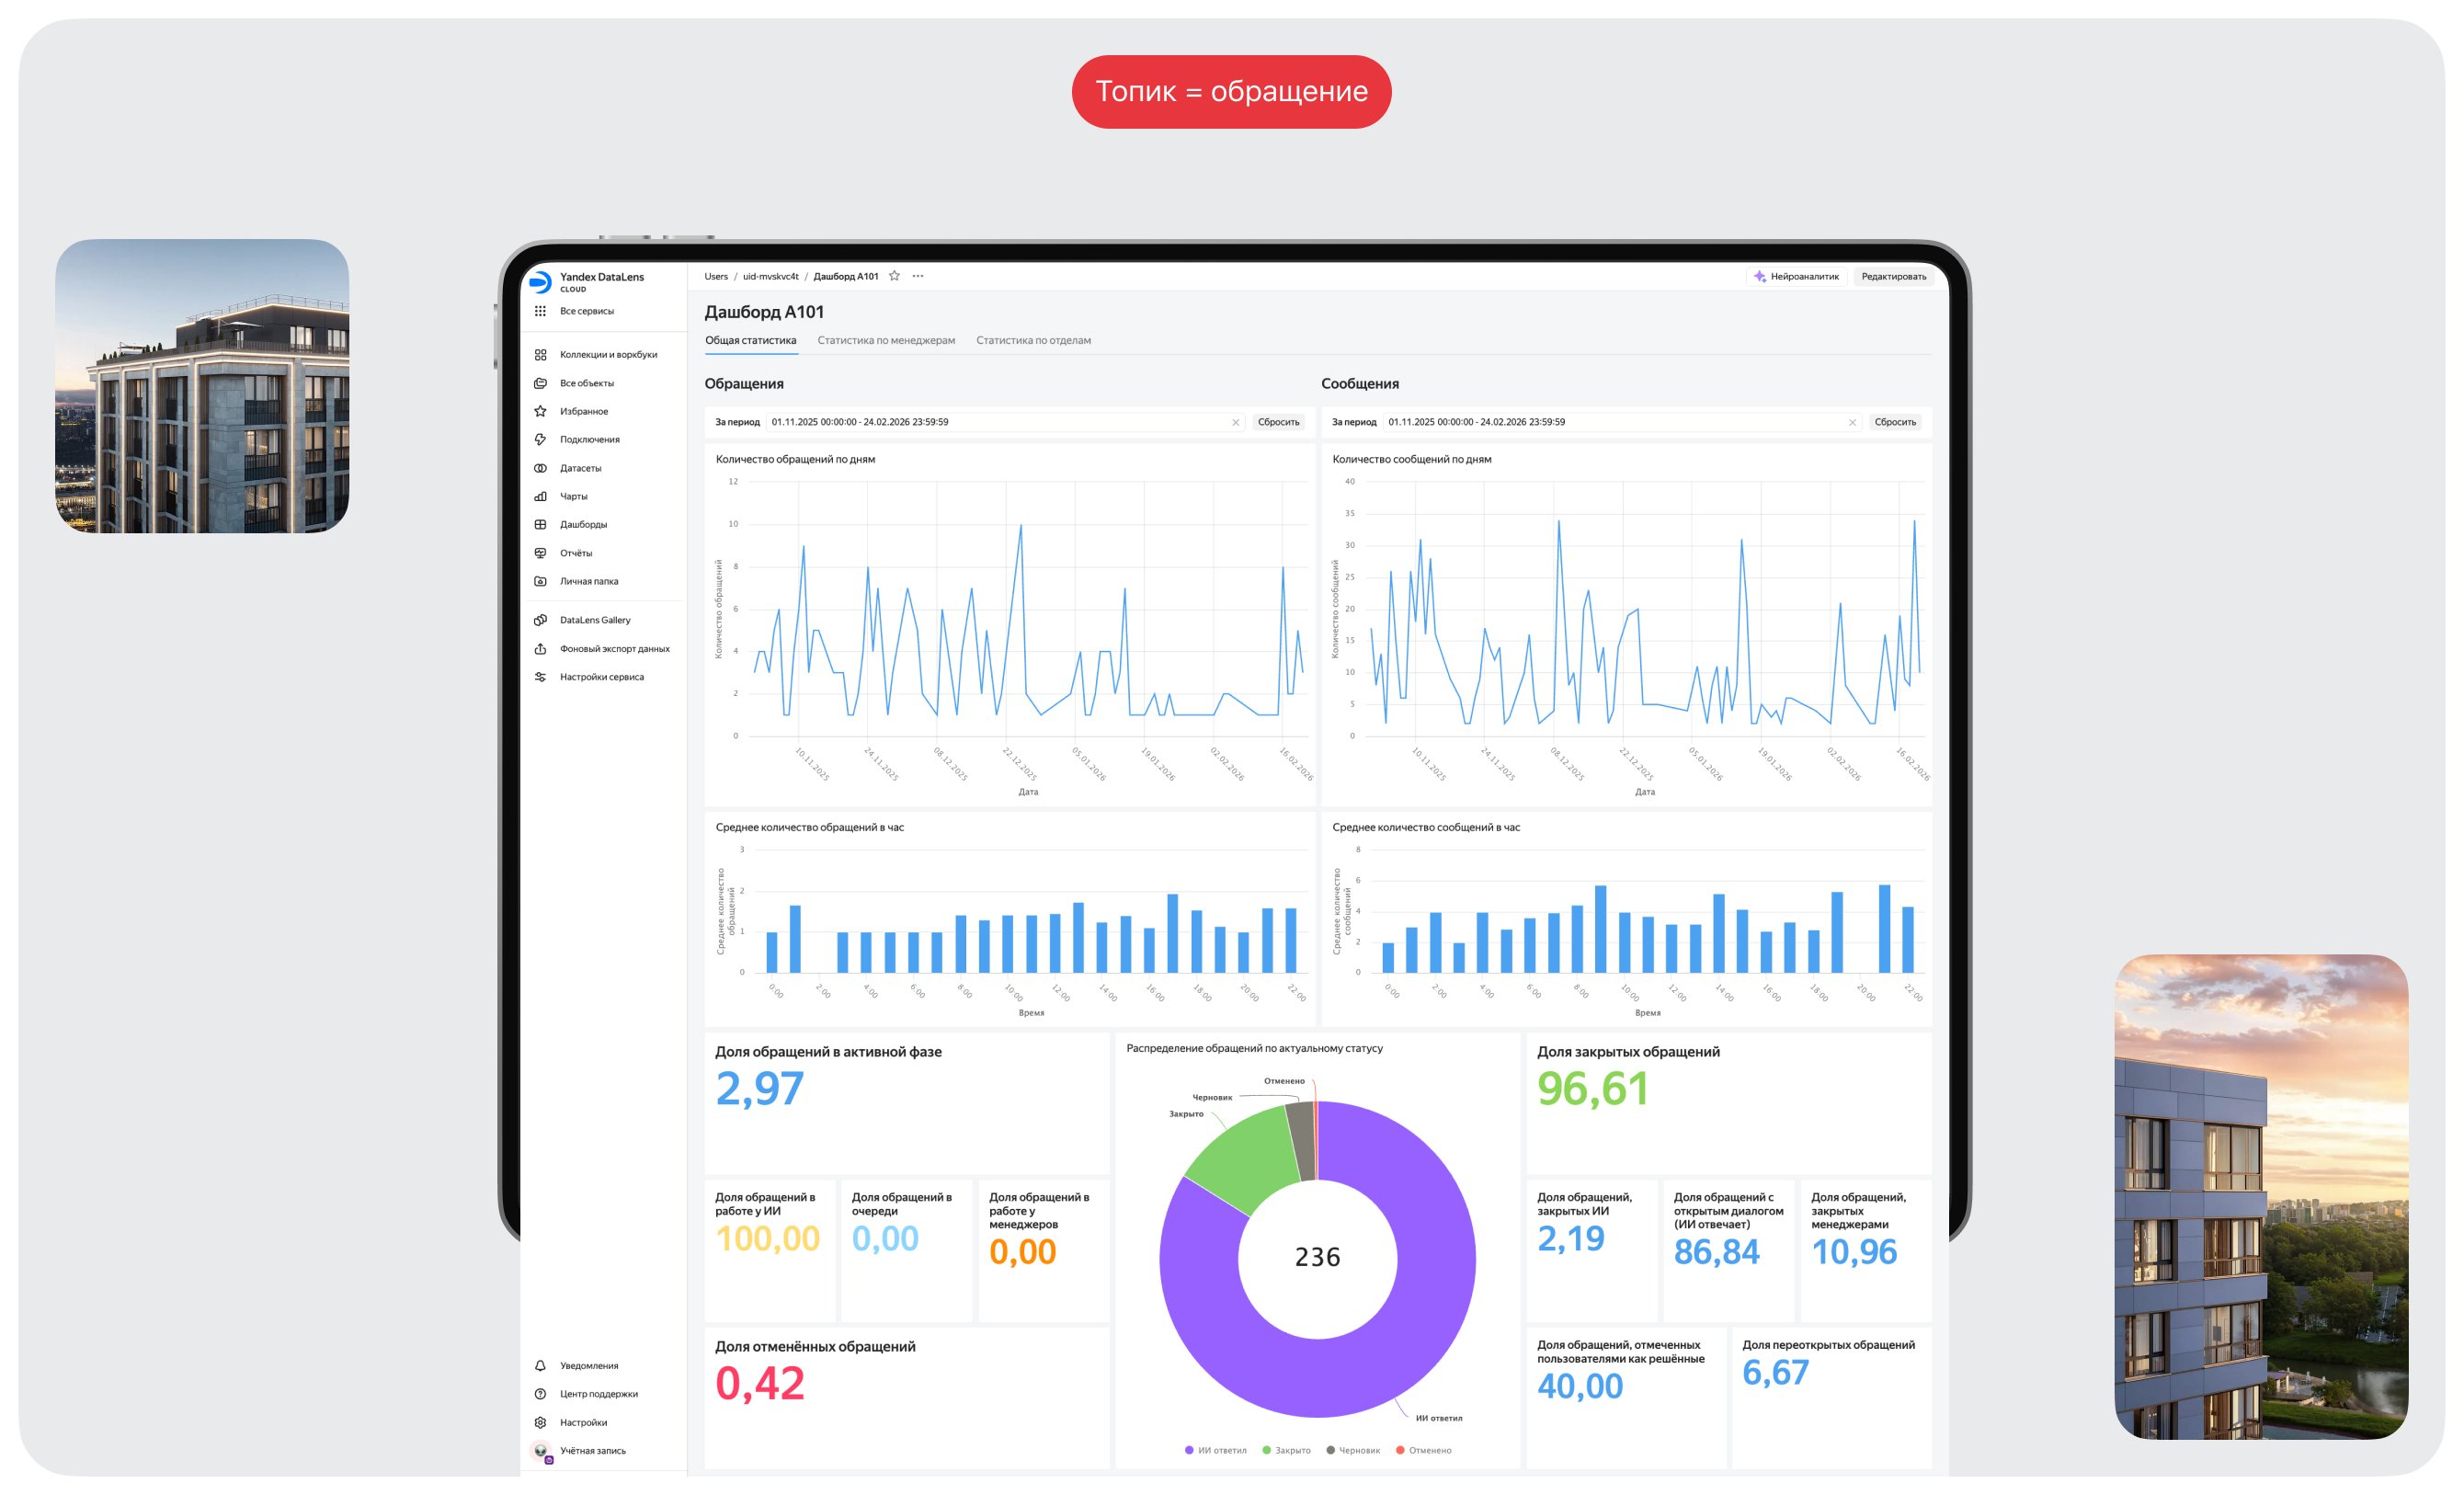
Task: Click the Favorites star icon in sidebar
Action: click(x=540, y=411)
